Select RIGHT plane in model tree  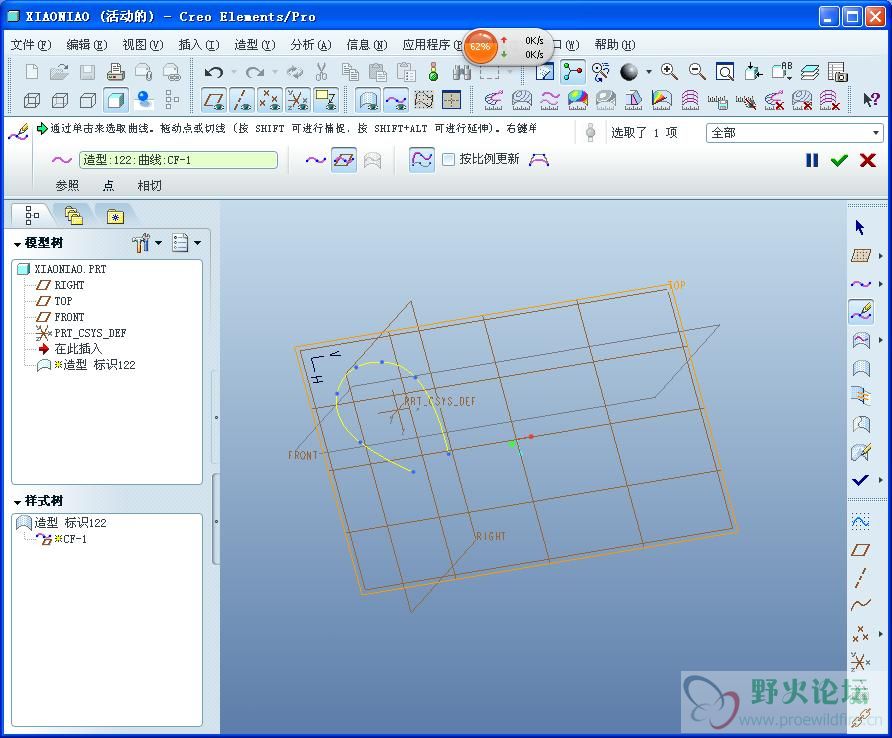click(x=69, y=285)
